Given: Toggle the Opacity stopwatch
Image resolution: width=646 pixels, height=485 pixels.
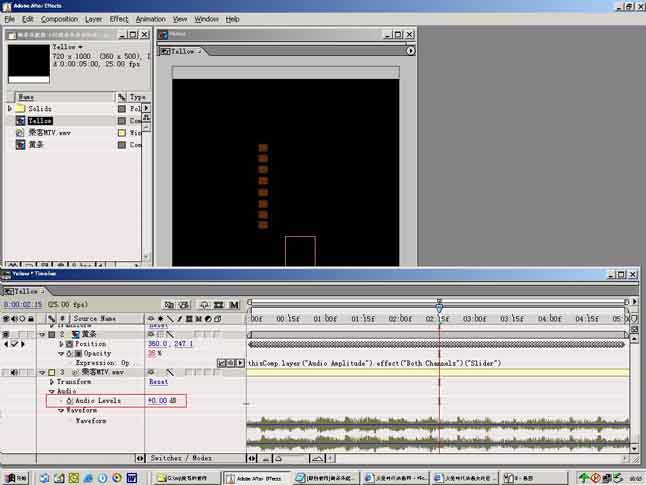Looking at the screenshot, I should (69, 354).
